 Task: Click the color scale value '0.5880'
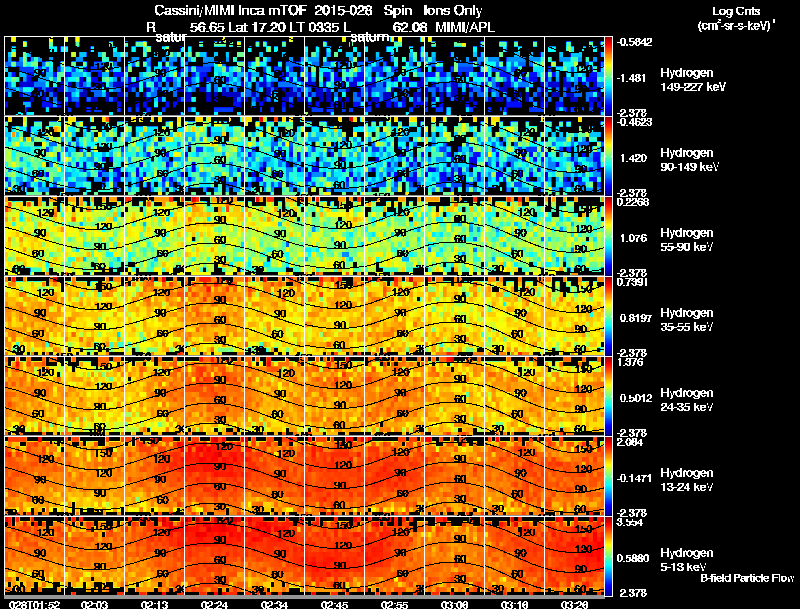click(x=633, y=559)
